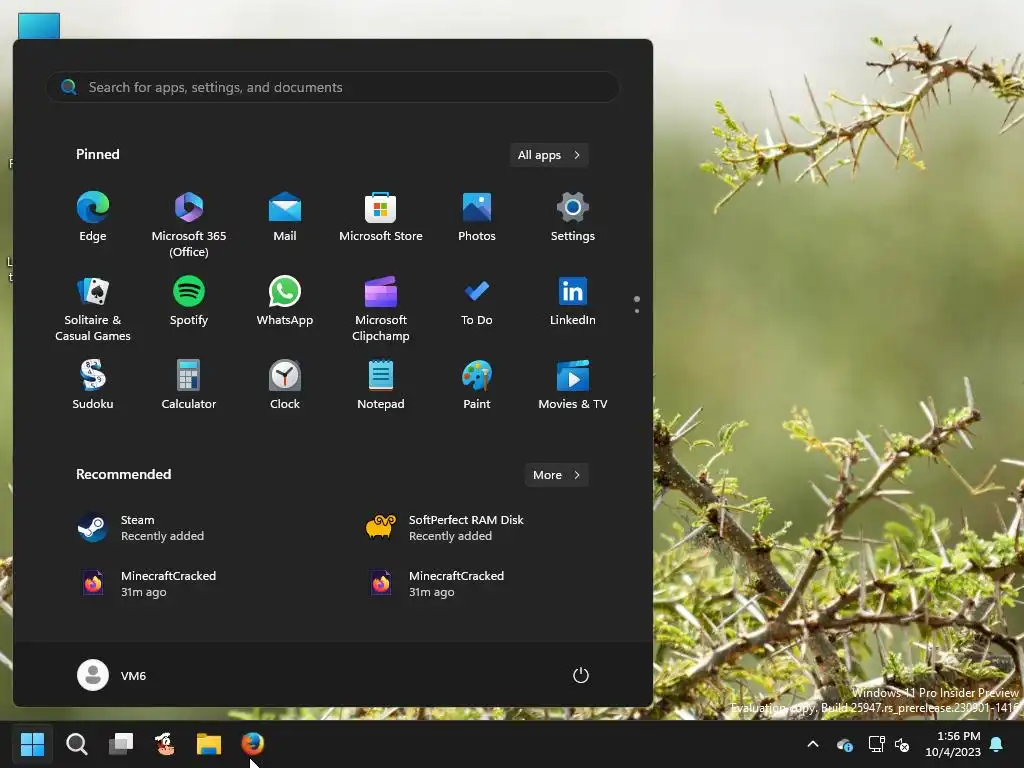Launch Firefox from the taskbar

click(x=253, y=744)
